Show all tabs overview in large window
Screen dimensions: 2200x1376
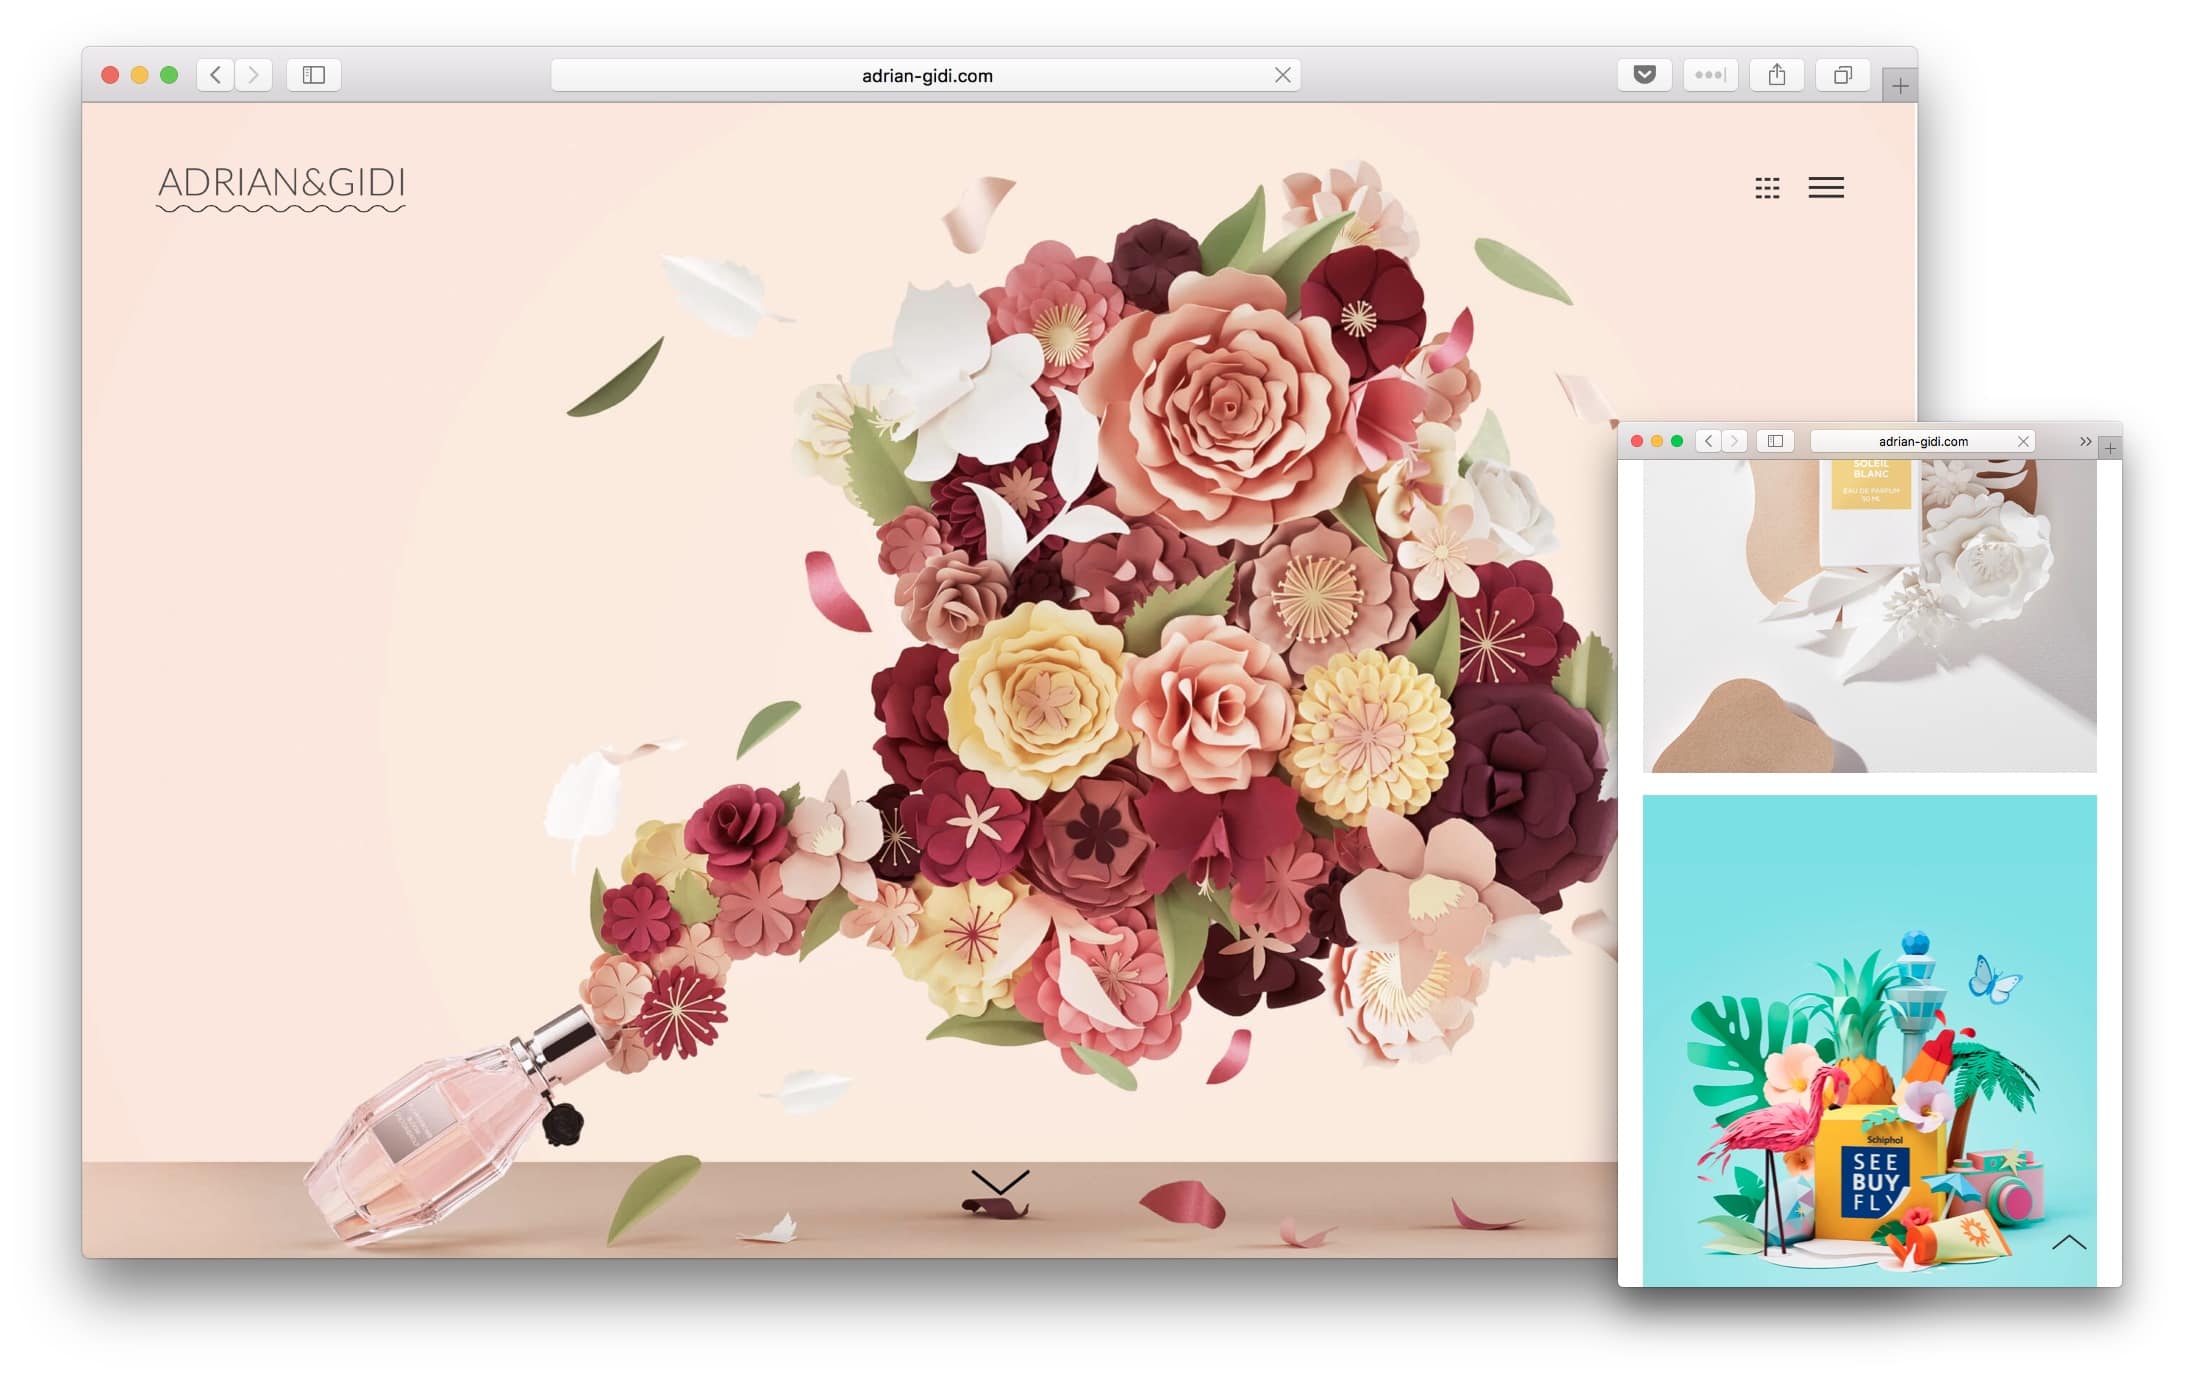tap(1842, 75)
